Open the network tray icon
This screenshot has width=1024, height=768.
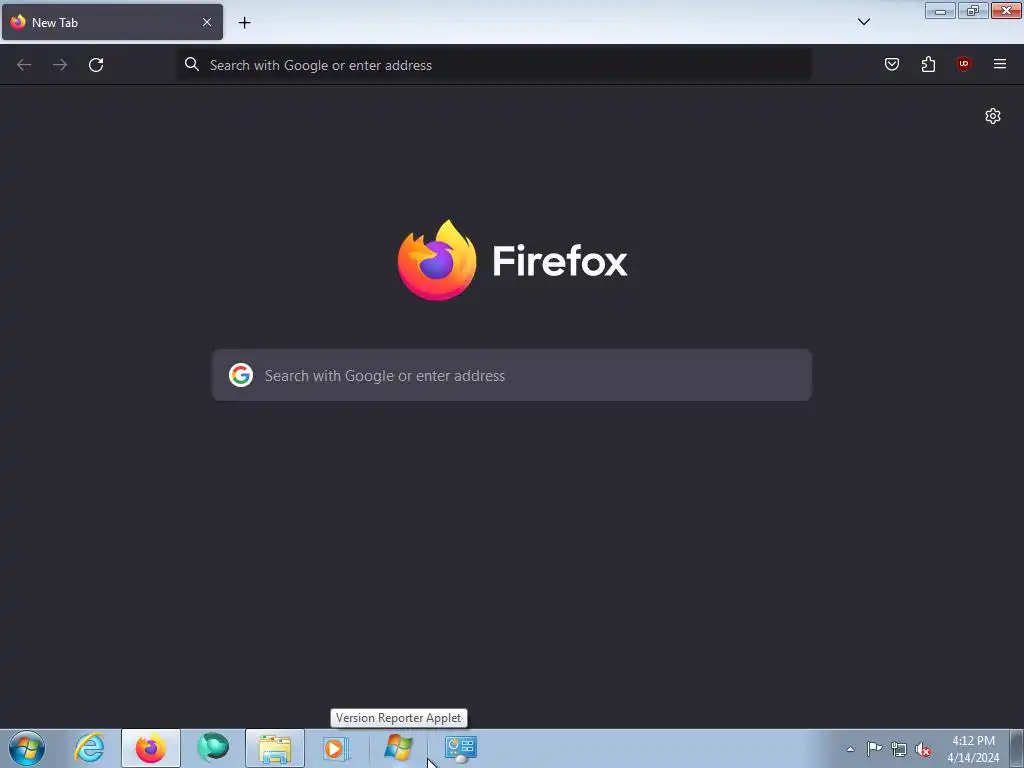tap(899, 749)
